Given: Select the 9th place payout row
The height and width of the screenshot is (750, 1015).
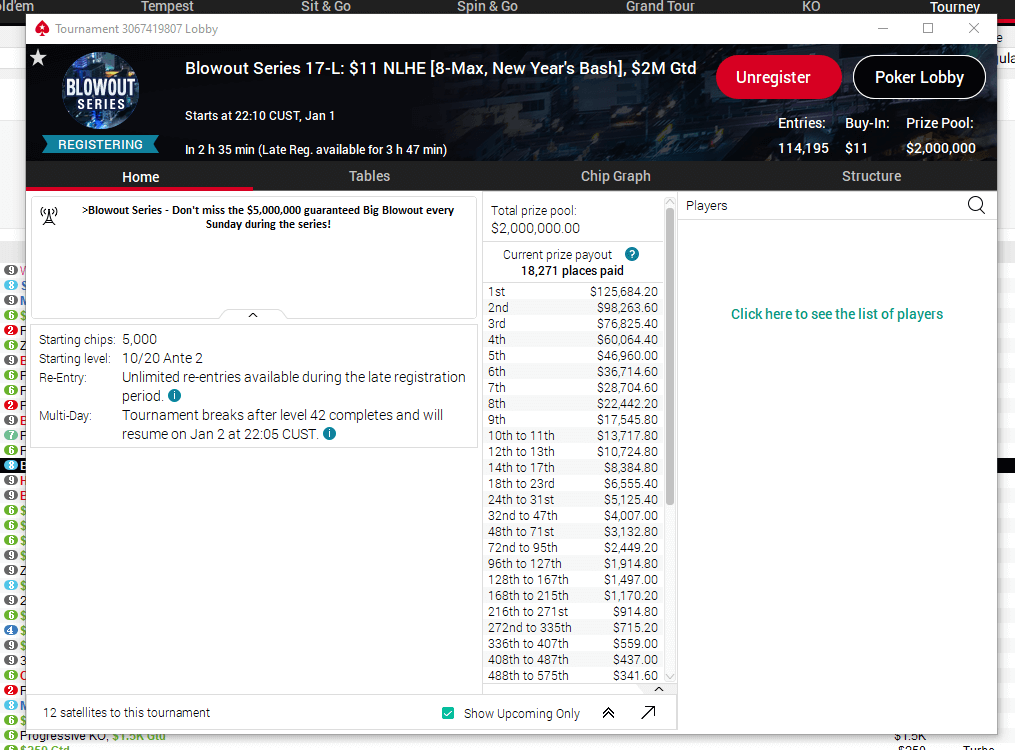Looking at the screenshot, I should [573, 419].
